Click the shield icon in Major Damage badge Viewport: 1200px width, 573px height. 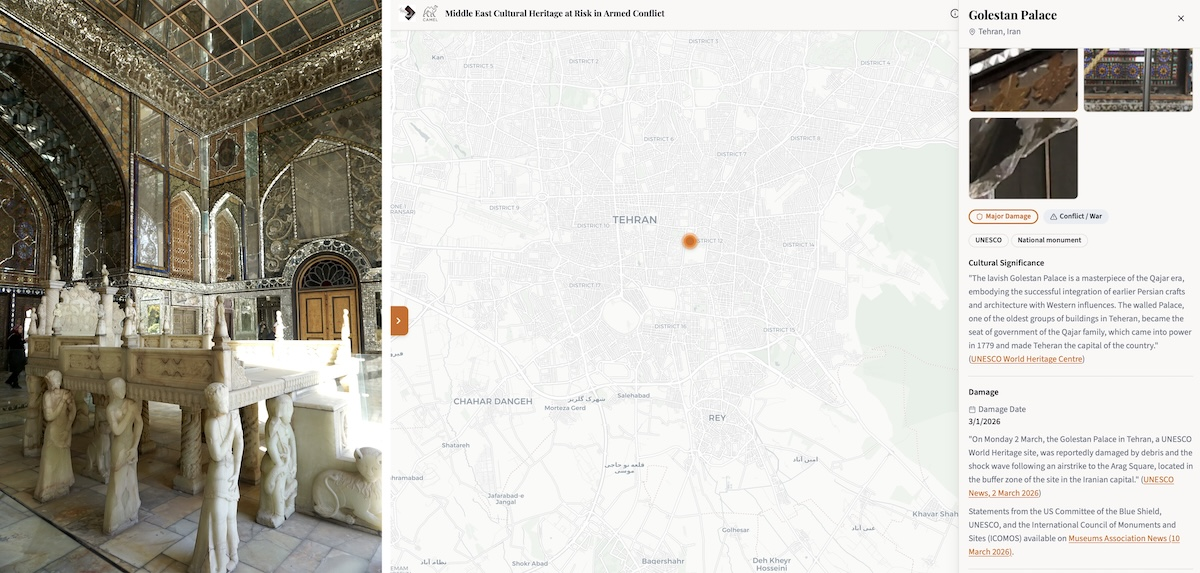click(x=979, y=216)
